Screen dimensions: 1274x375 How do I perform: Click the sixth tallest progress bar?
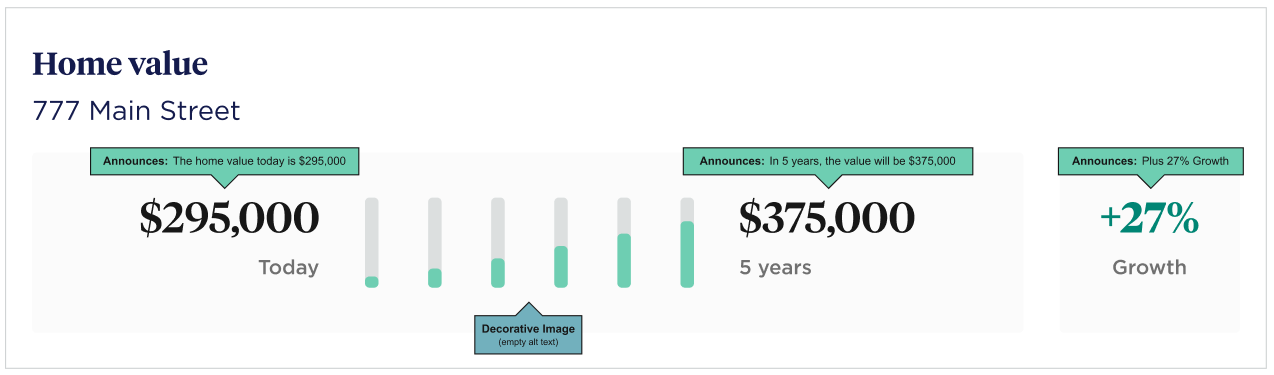coord(687,243)
